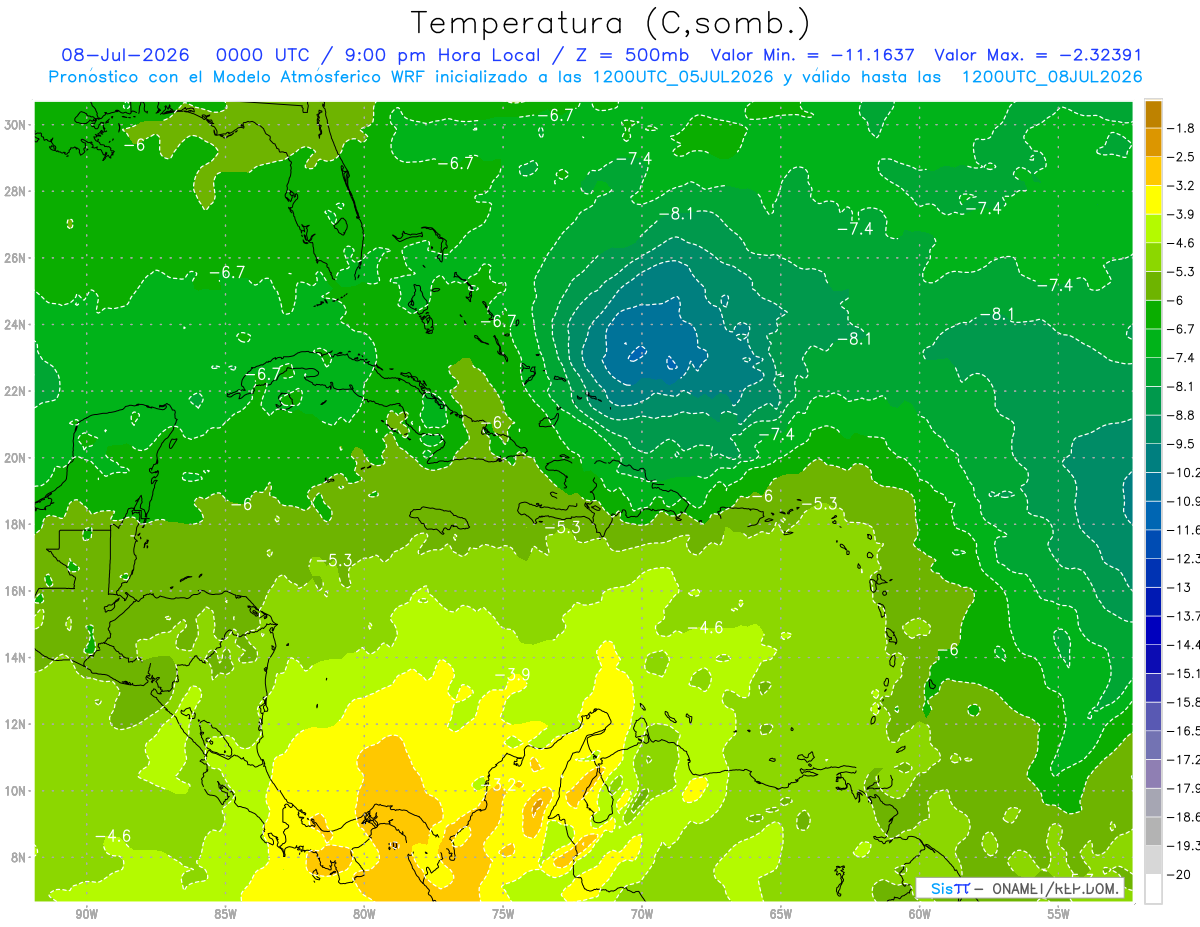Click the "Pronóstico con el Modelo Atmósferico WRF" line
Viewport: 1200px width, 927px height.
(596, 77)
